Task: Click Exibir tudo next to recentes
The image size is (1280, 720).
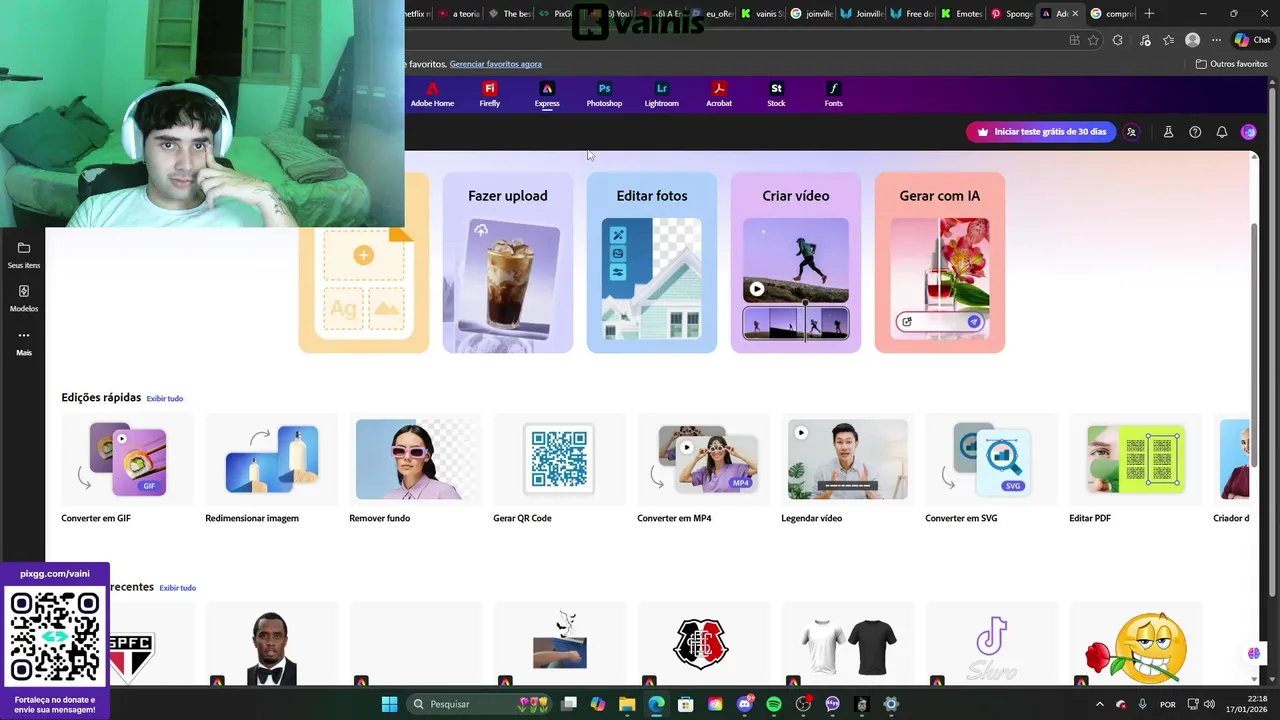Action: (x=177, y=588)
